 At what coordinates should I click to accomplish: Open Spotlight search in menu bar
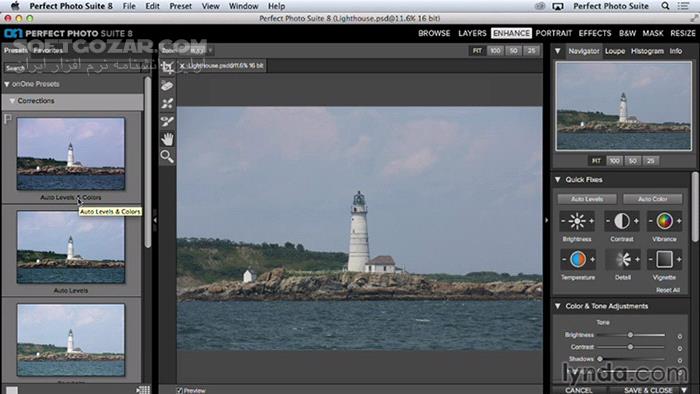click(x=665, y=6)
